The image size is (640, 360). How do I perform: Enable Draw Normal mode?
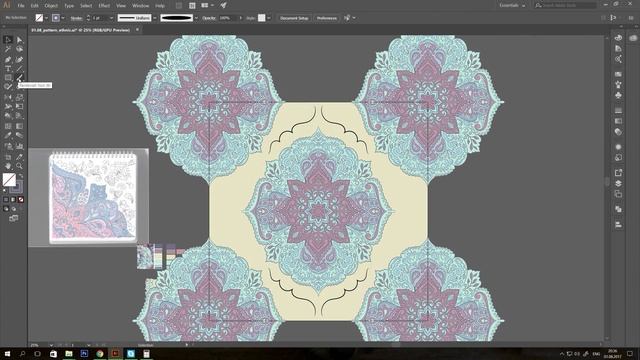pyautogui.click(x=6, y=209)
